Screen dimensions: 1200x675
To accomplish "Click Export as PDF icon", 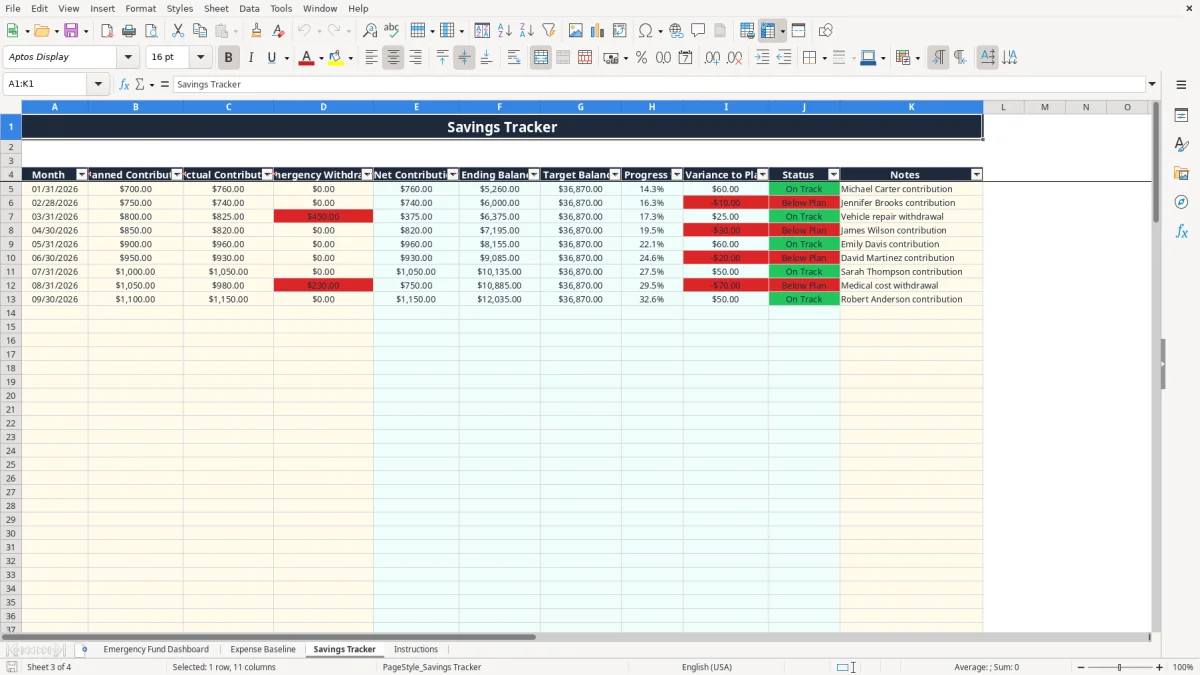I will pos(107,31).
